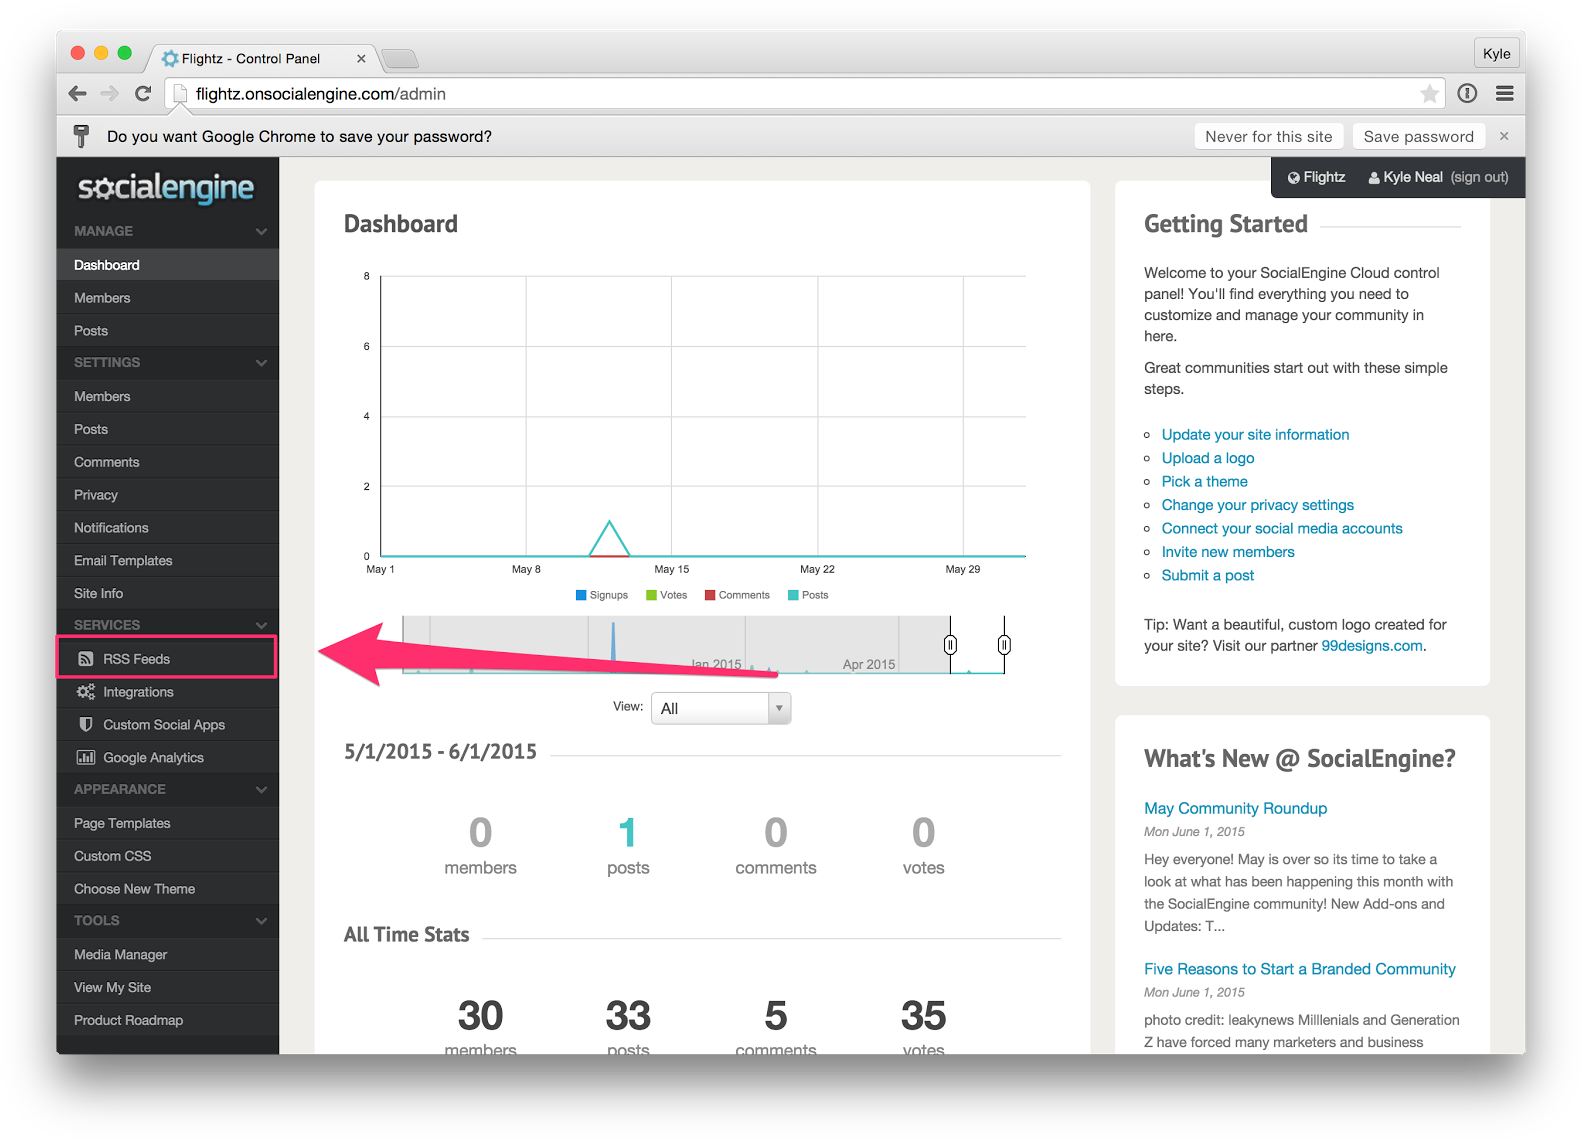Click the socialengine logo
1581x1140 pixels.
[166, 187]
